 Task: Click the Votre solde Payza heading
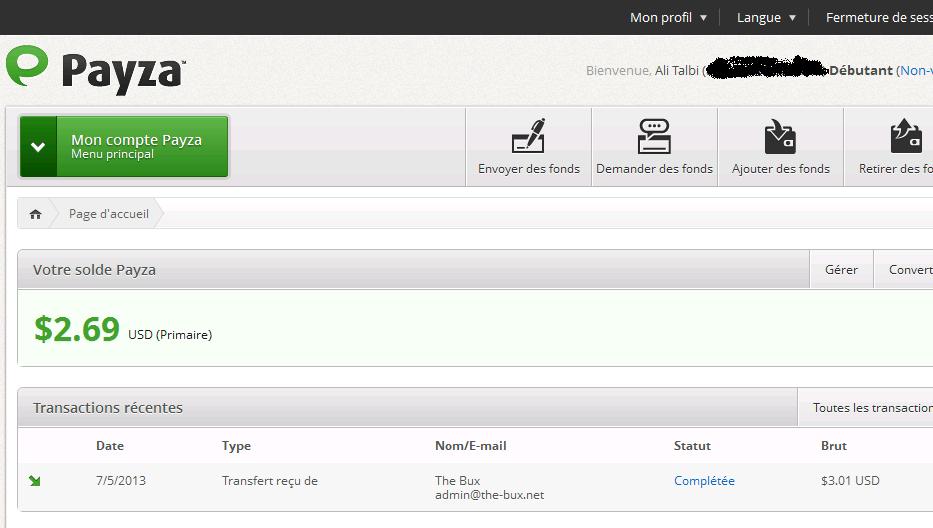click(94, 270)
